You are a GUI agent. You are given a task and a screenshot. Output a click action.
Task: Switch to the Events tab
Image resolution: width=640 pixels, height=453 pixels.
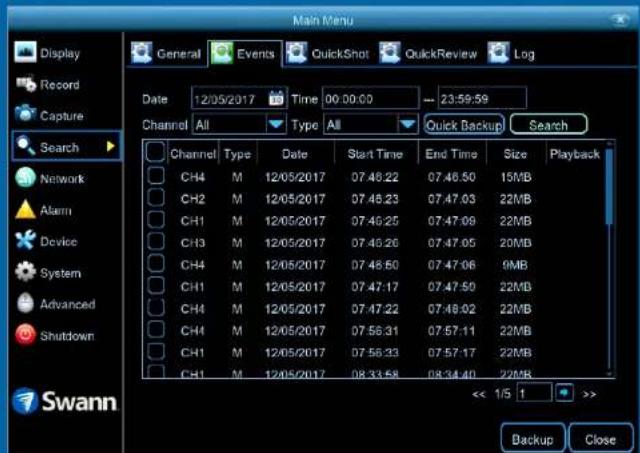point(244,53)
